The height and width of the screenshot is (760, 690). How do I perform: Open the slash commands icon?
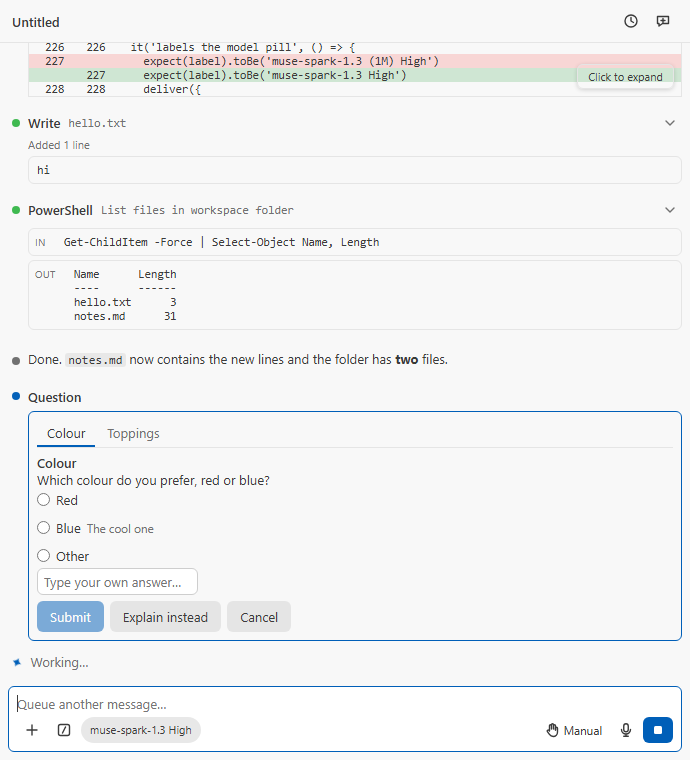pyautogui.click(x=64, y=730)
